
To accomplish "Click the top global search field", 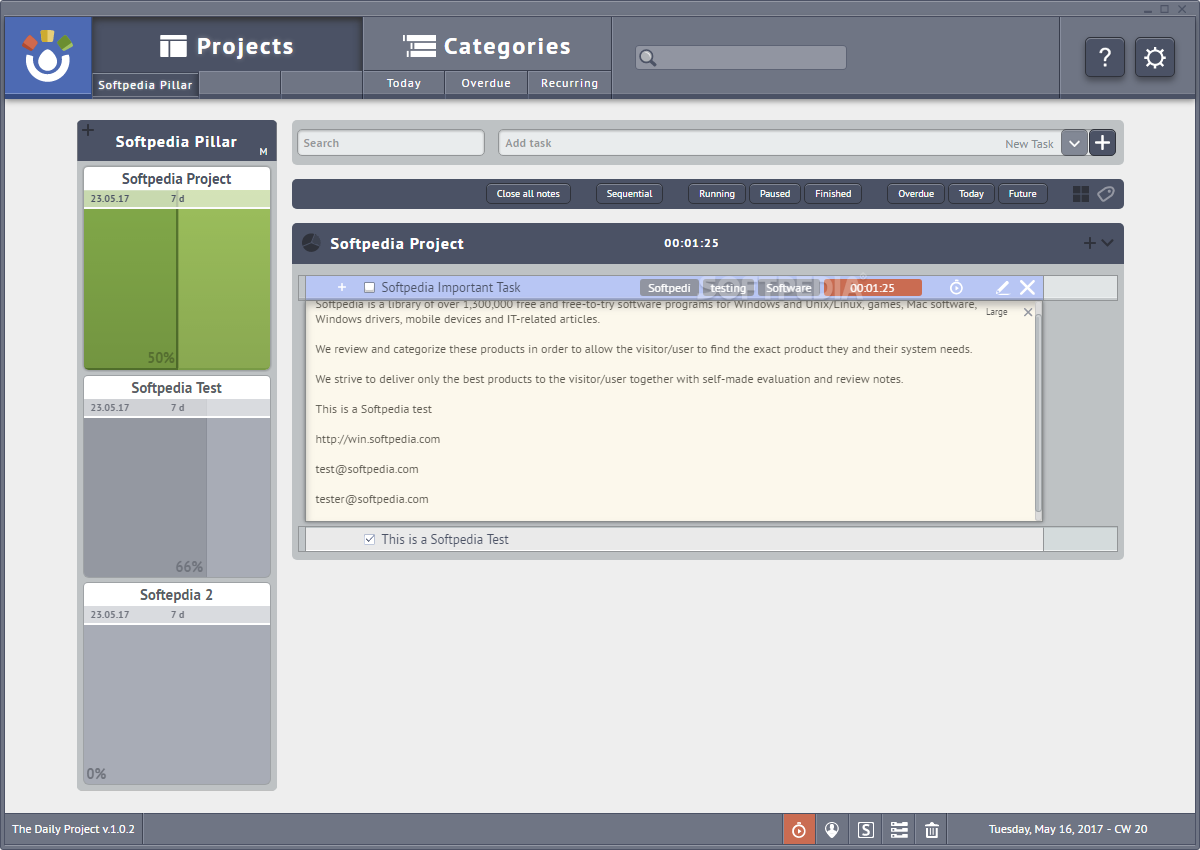I will [741, 58].
